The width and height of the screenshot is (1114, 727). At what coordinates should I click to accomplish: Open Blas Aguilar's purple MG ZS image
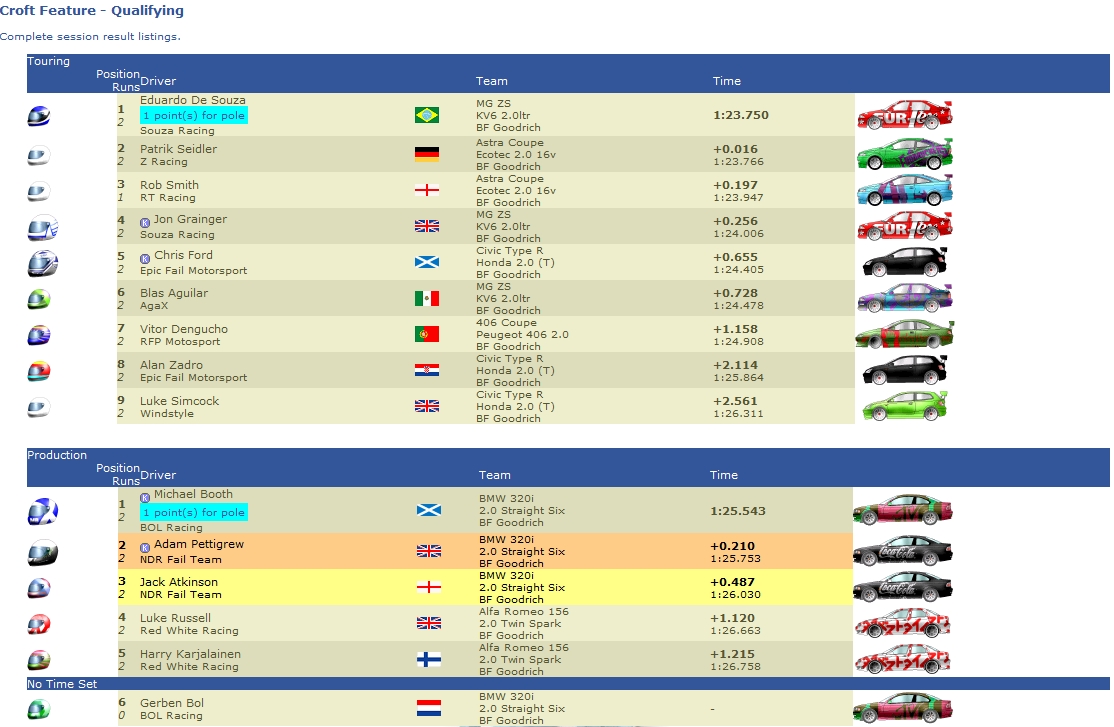(904, 298)
